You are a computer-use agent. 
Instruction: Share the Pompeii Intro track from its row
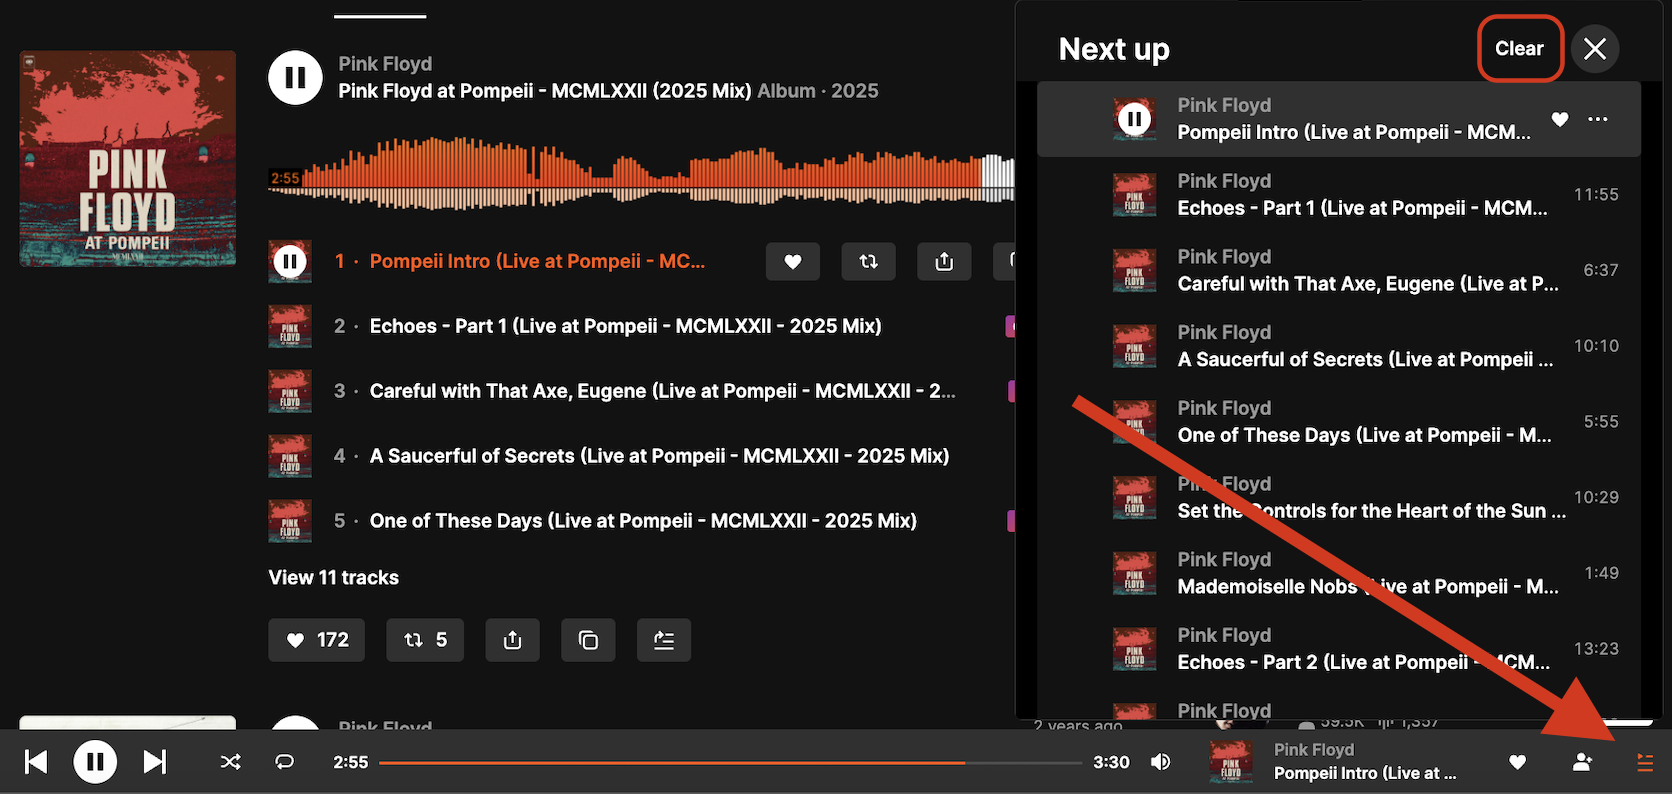click(944, 261)
